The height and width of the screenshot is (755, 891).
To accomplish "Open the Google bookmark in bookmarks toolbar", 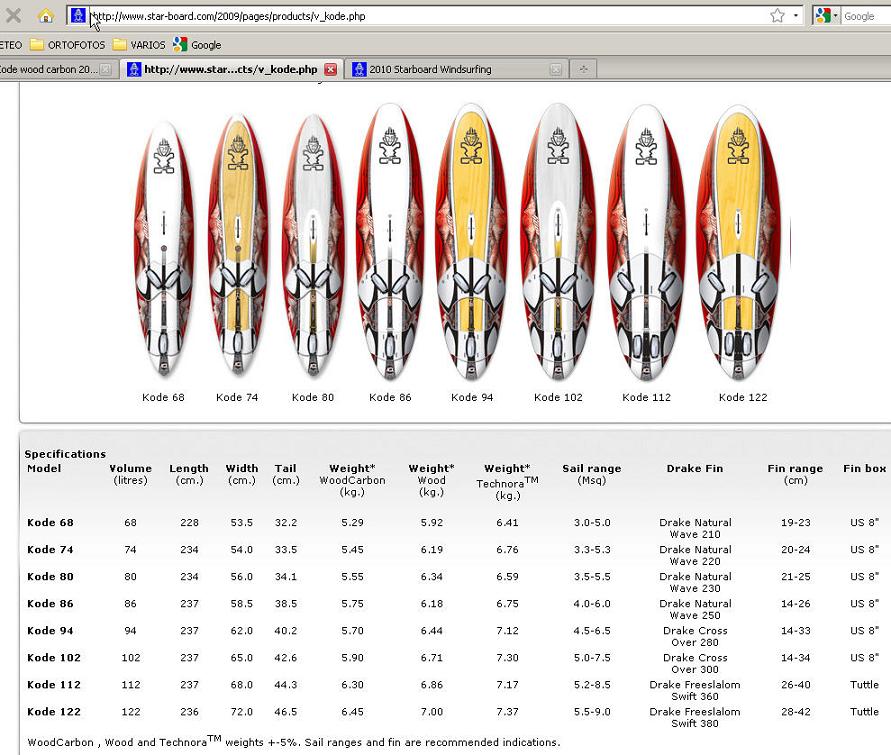I will (x=197, y=45).
